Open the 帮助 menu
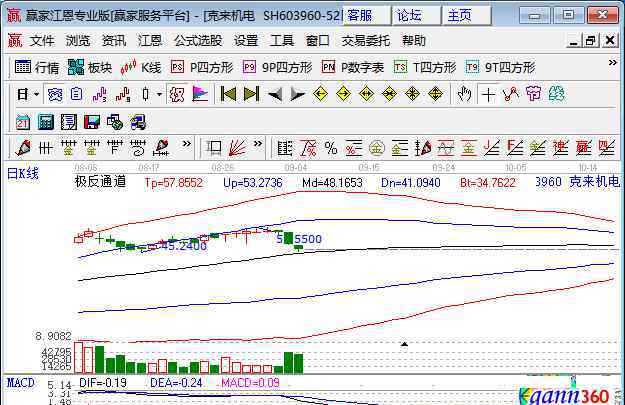 pos(414,41)
